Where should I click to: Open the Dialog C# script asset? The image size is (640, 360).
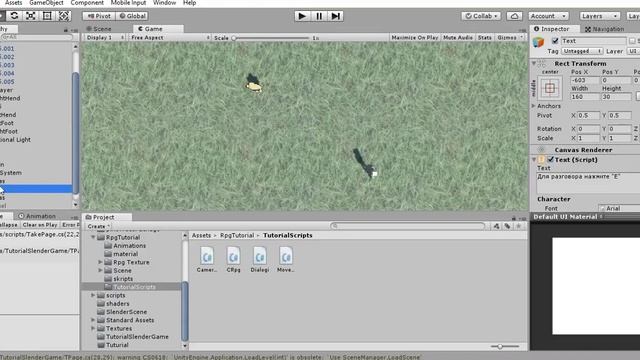coord(260,260)
